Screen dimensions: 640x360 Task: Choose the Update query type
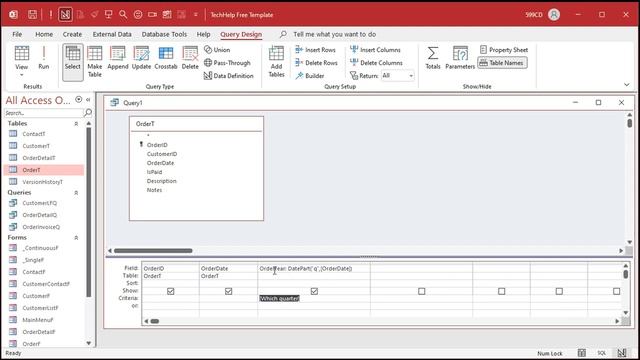(141, 58)
